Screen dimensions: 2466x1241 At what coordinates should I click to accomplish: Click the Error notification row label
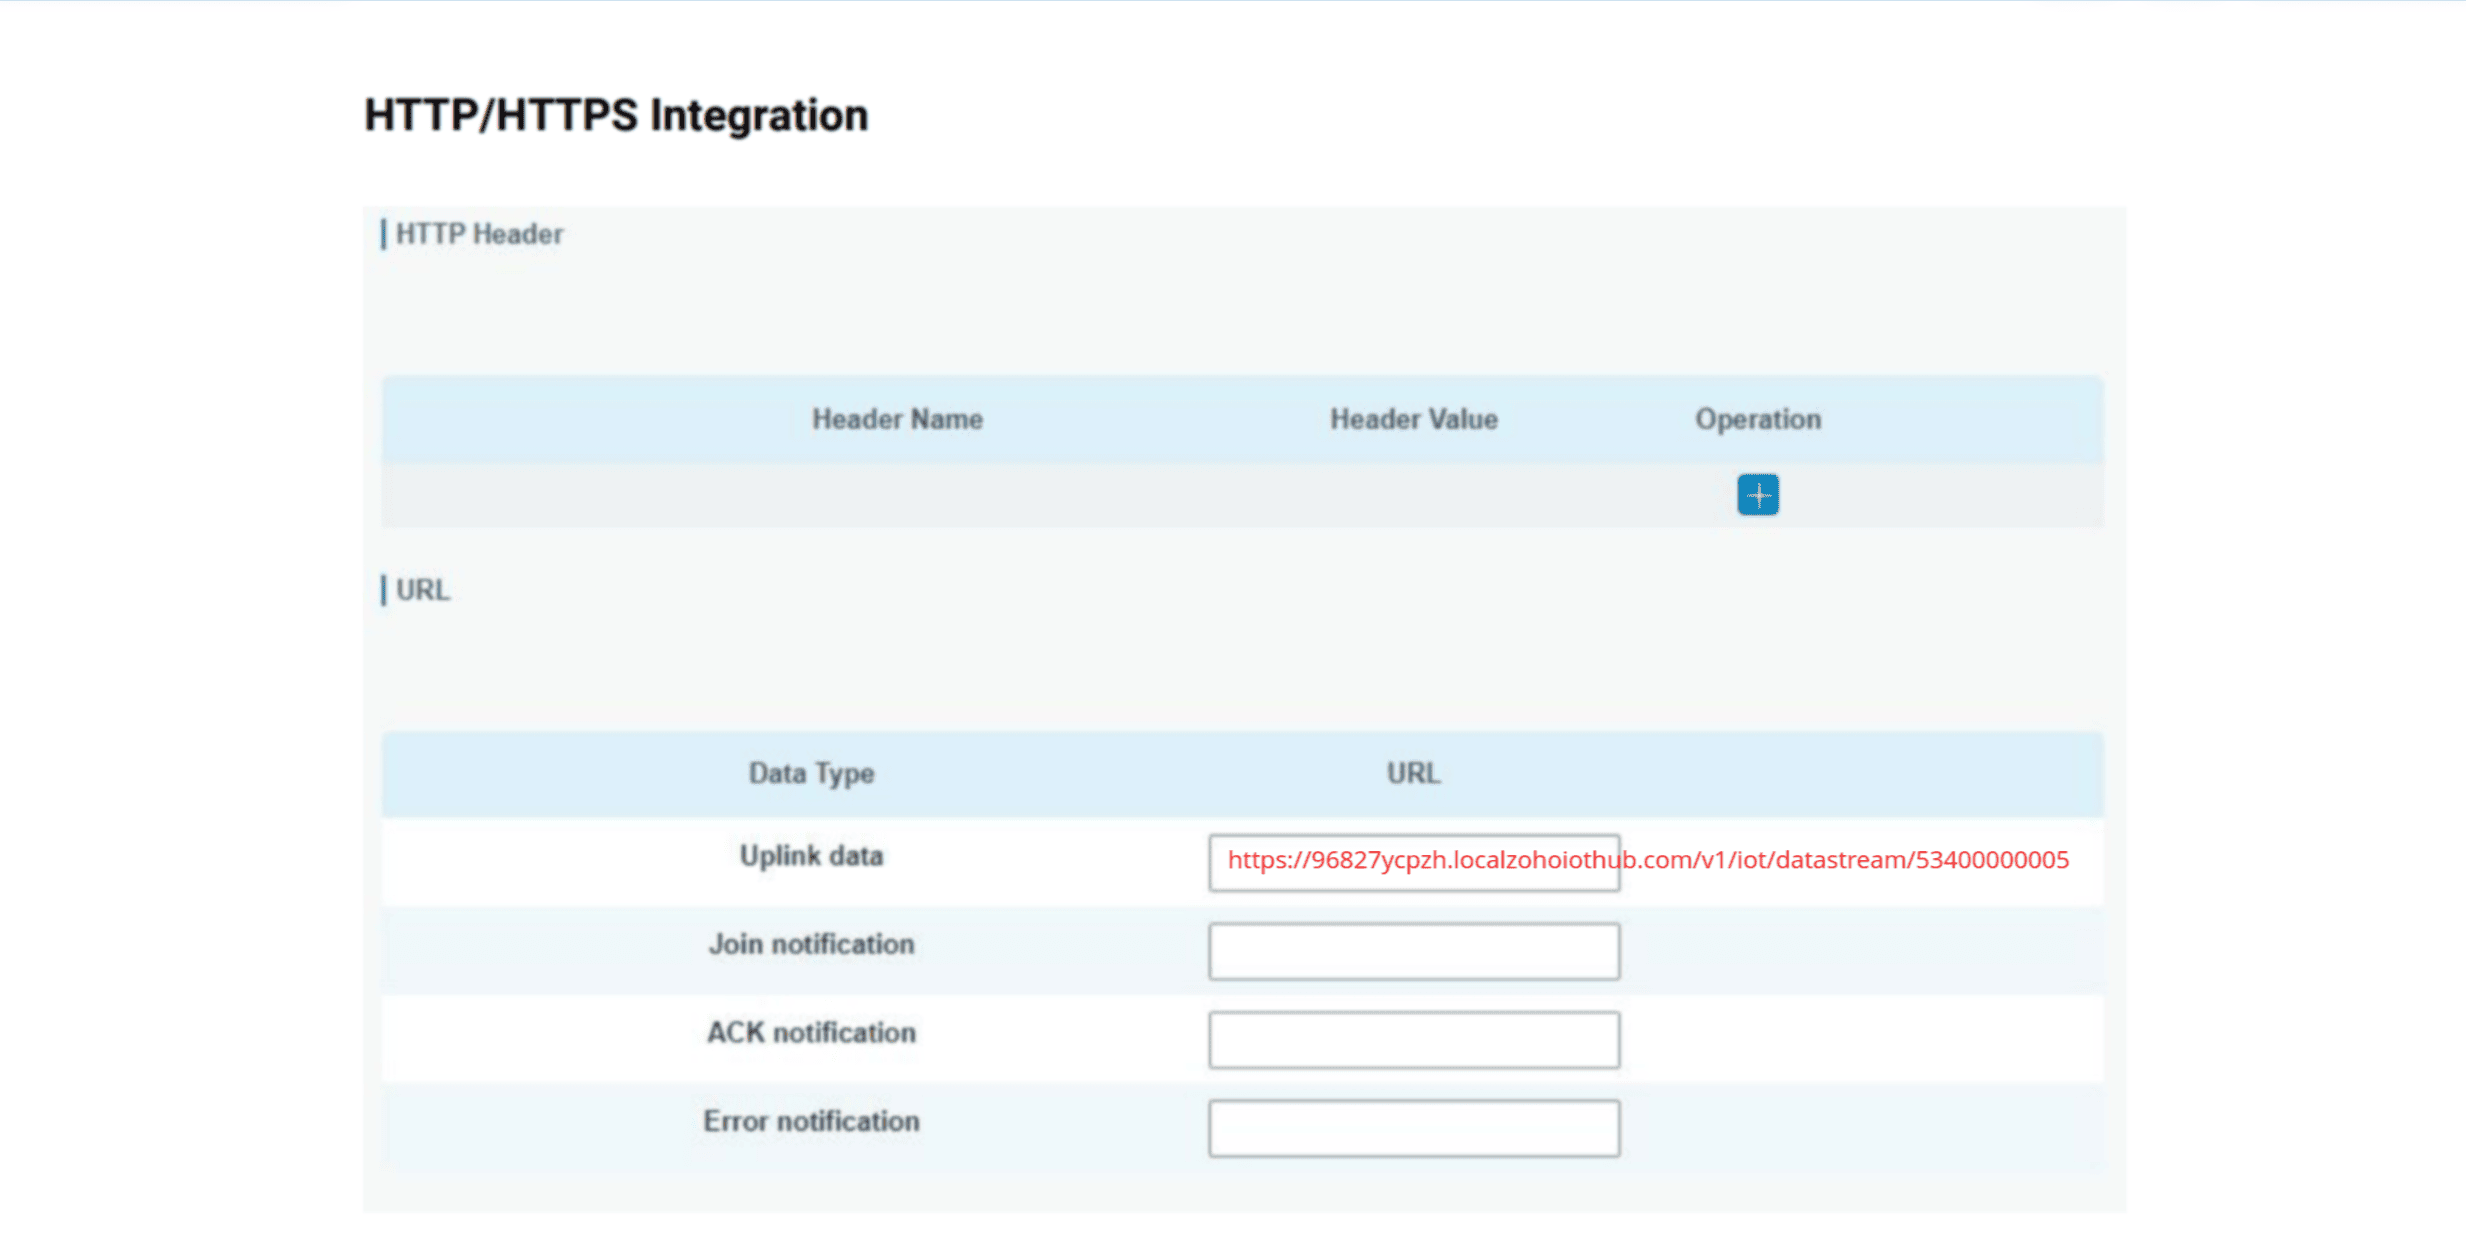[x=811, y=1121]
